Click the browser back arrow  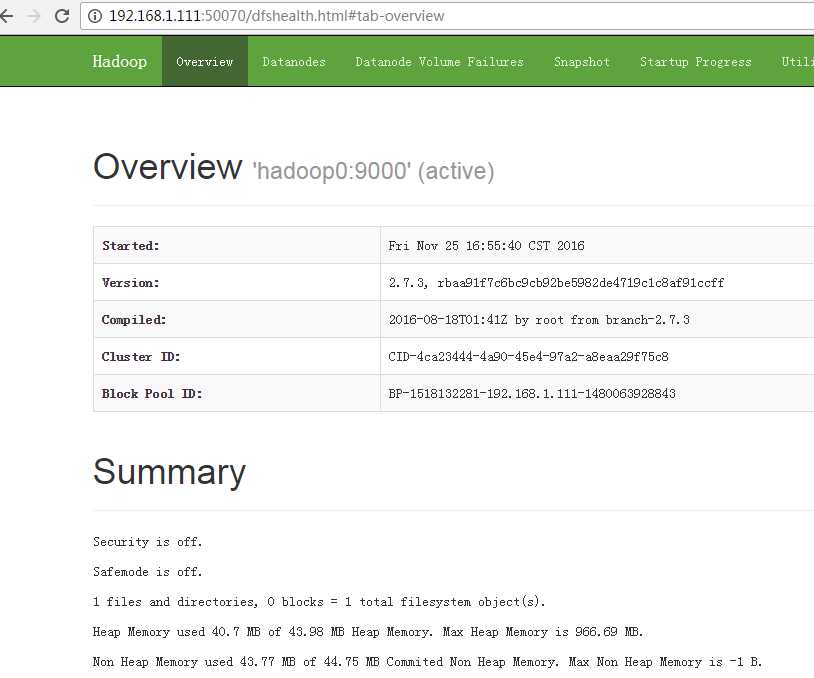pyautogui.click(x=6, y=16)
